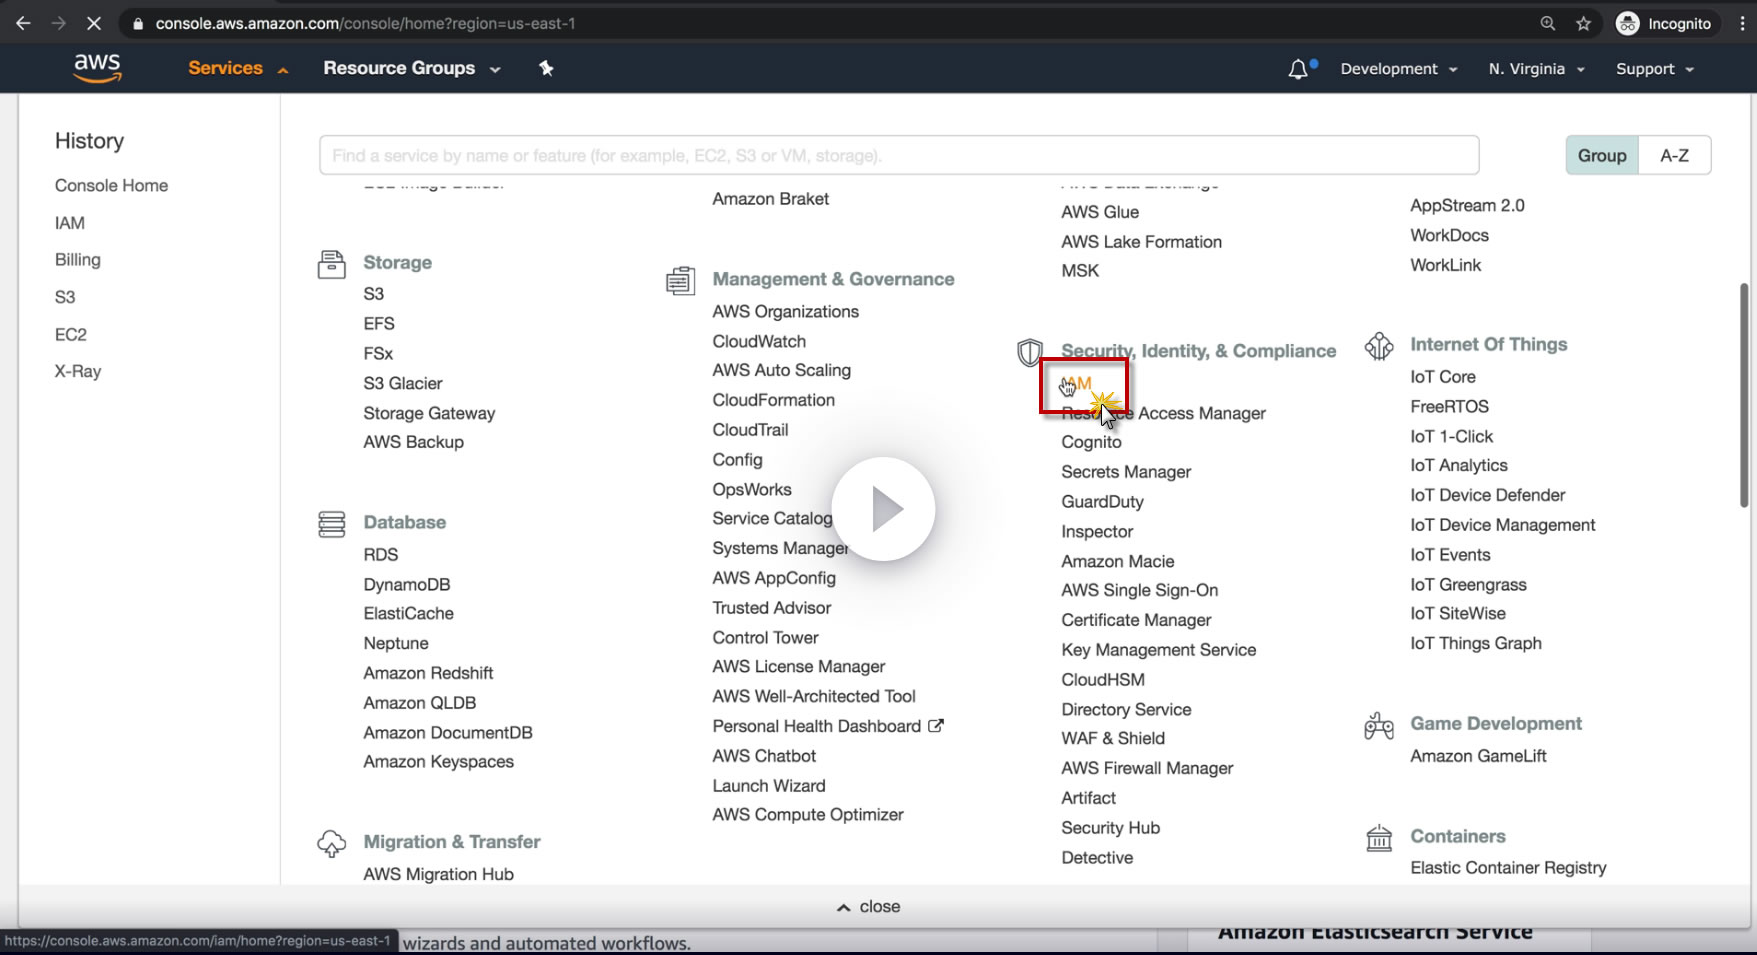Open X-Ray from History
1757x955 pixels.
pyautogui.click(x=78, y=371)
